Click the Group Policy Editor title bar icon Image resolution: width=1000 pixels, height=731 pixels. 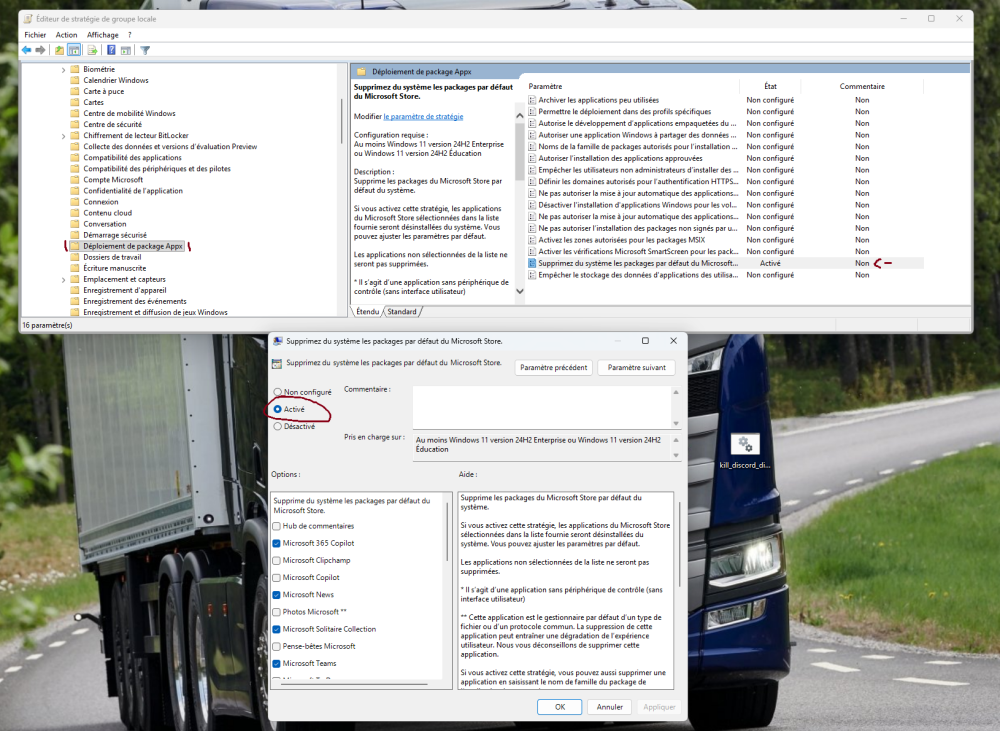coord(28,19)
